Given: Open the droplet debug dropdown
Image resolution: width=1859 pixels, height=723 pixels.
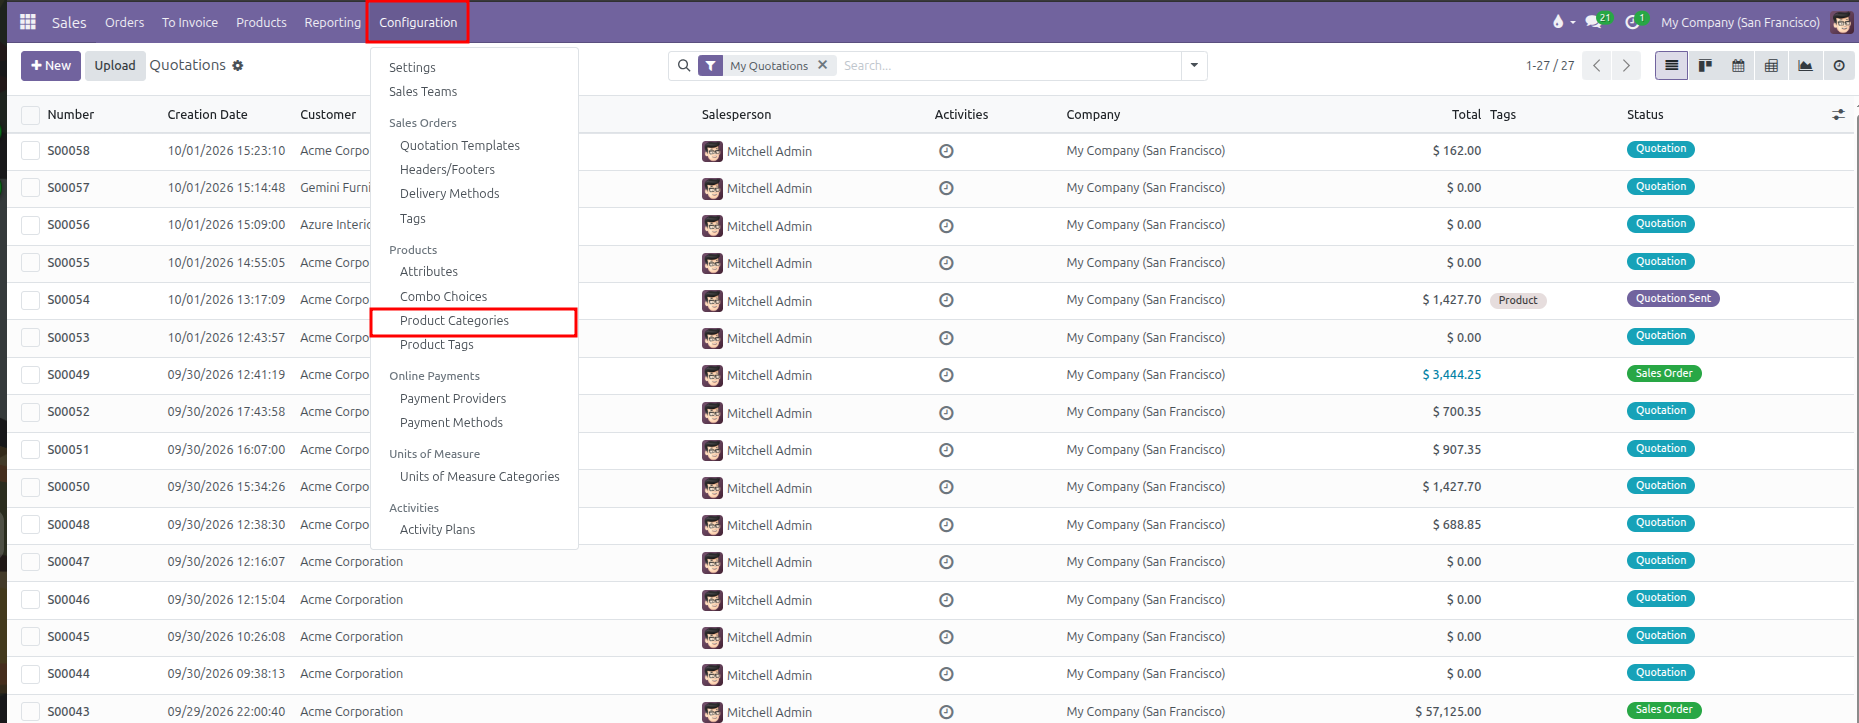Looking at the screenshot, I should click(1563, 22).
